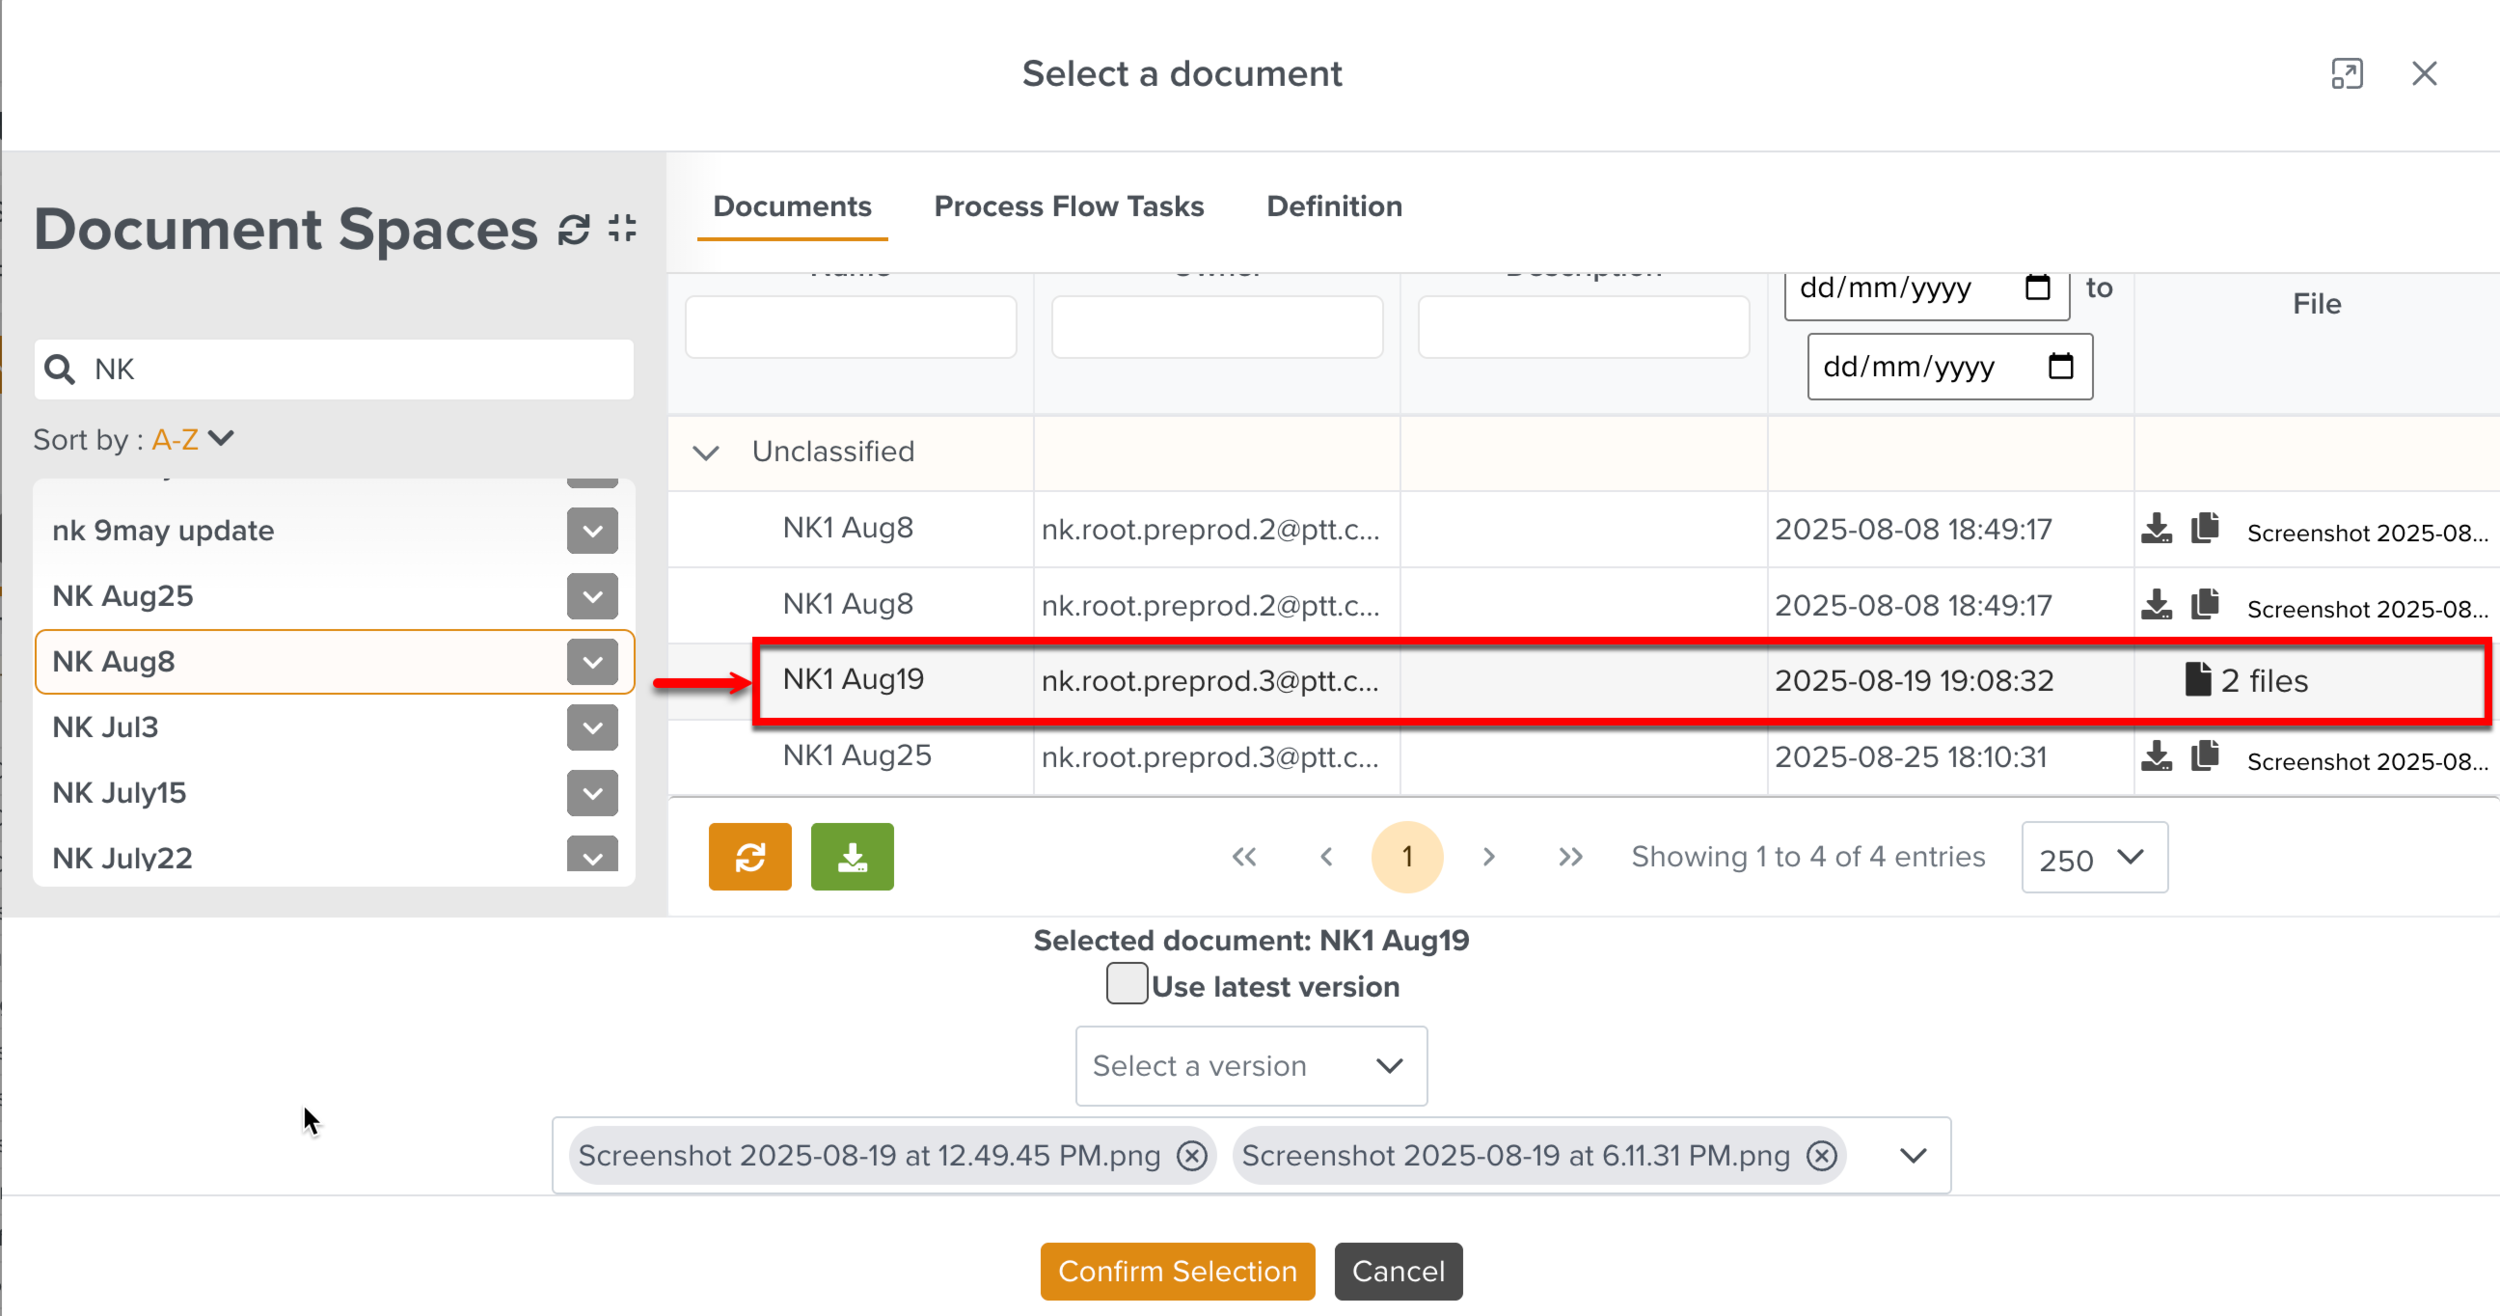Click the orange refresh table button

tap(749, 857)
